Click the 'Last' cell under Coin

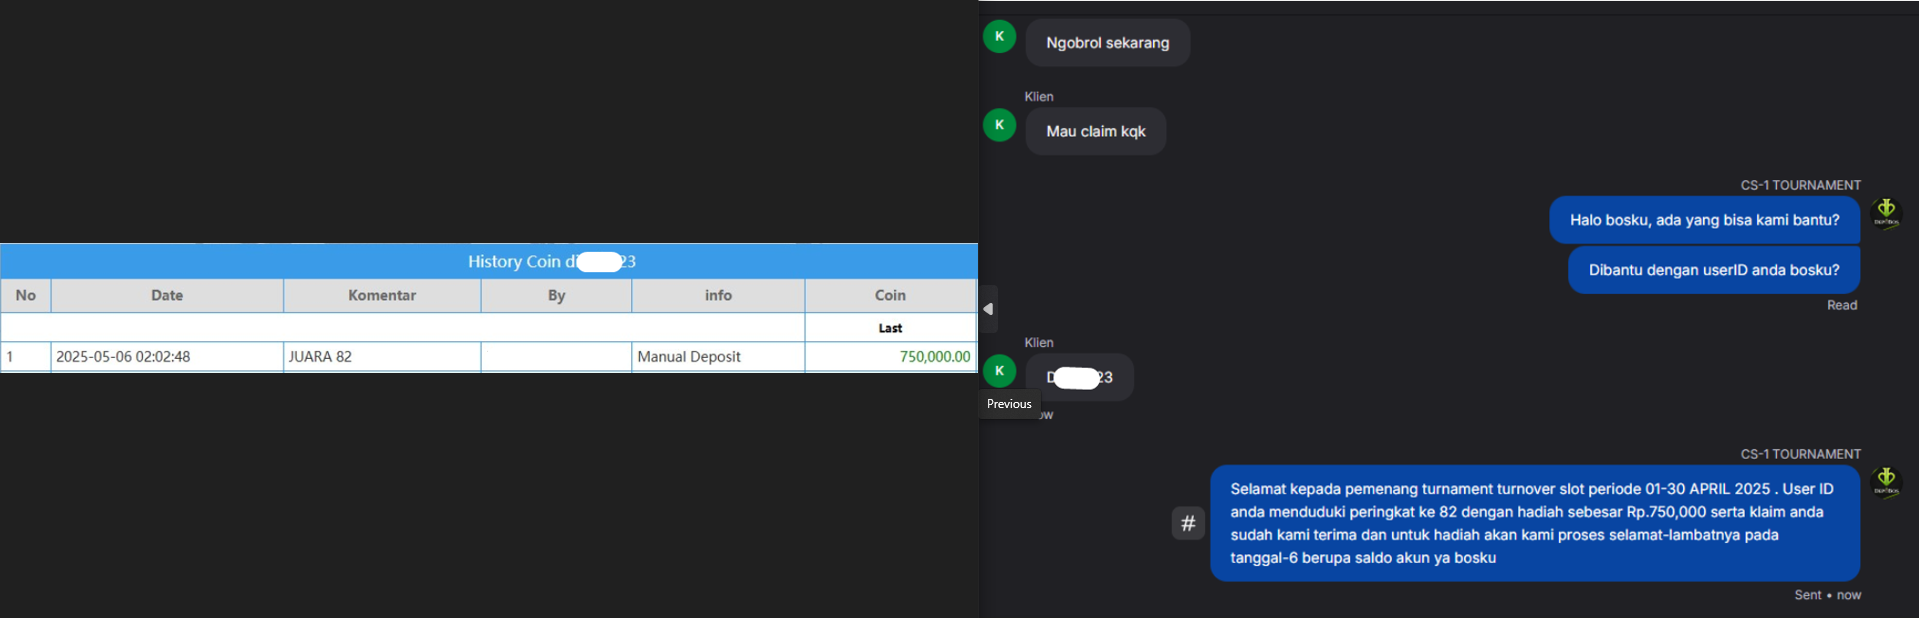coord(890,328)
